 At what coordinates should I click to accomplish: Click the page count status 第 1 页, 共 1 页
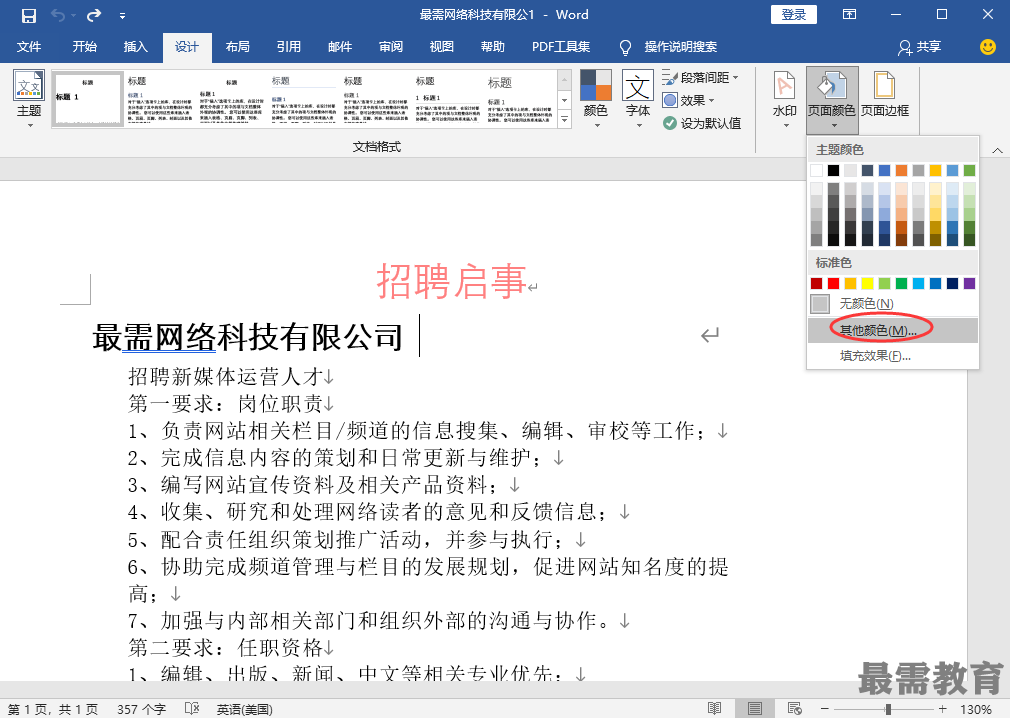pyautogui.click(x=53, y=709)
